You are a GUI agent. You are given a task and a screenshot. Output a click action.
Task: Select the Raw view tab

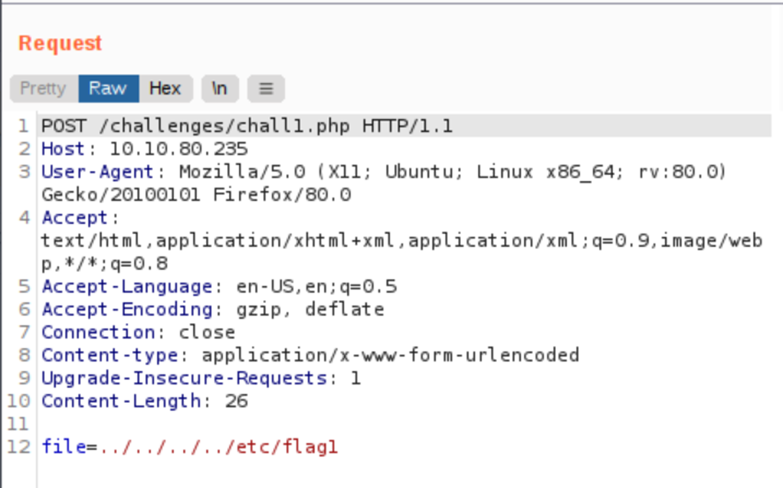tap(107, 88)
